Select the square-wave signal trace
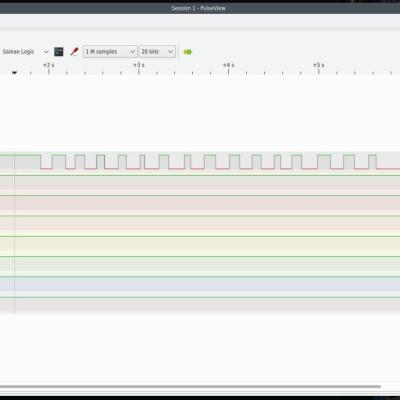 (x=200, y=162)
